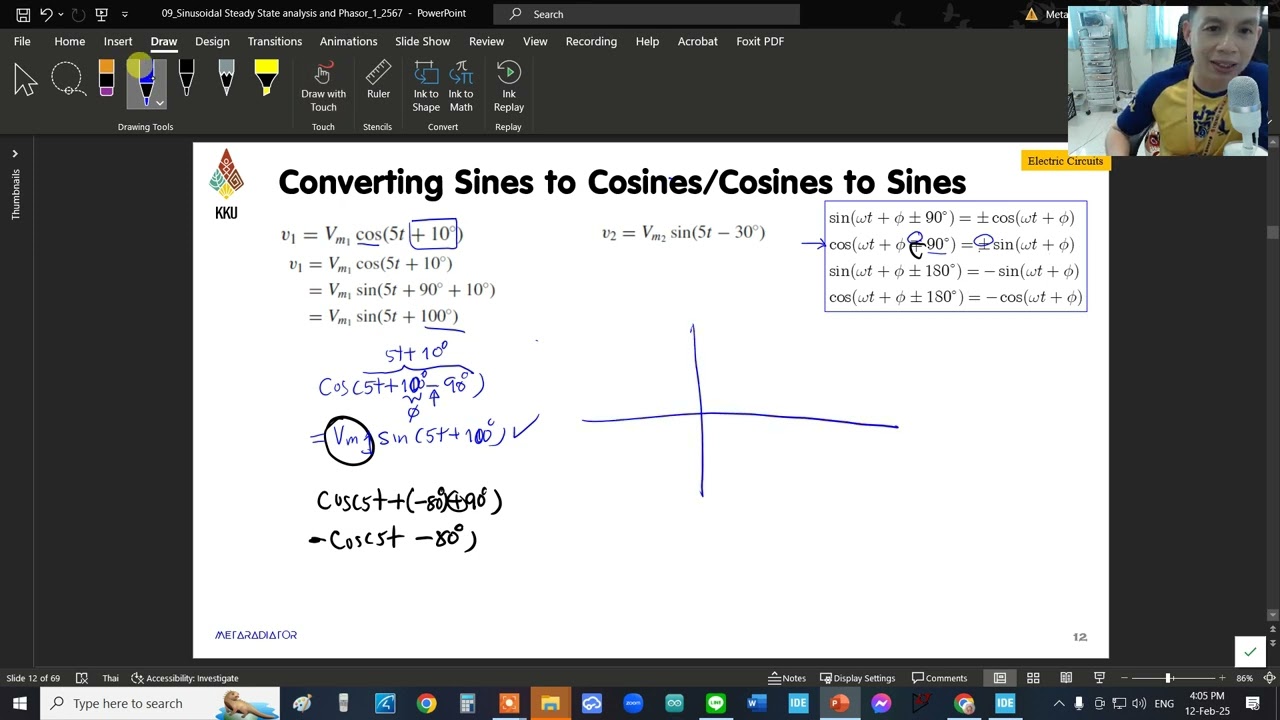Expand blue pen options dropdown arrow
Viewport: 1280px width, 720px height.
[x=158, y=102]
